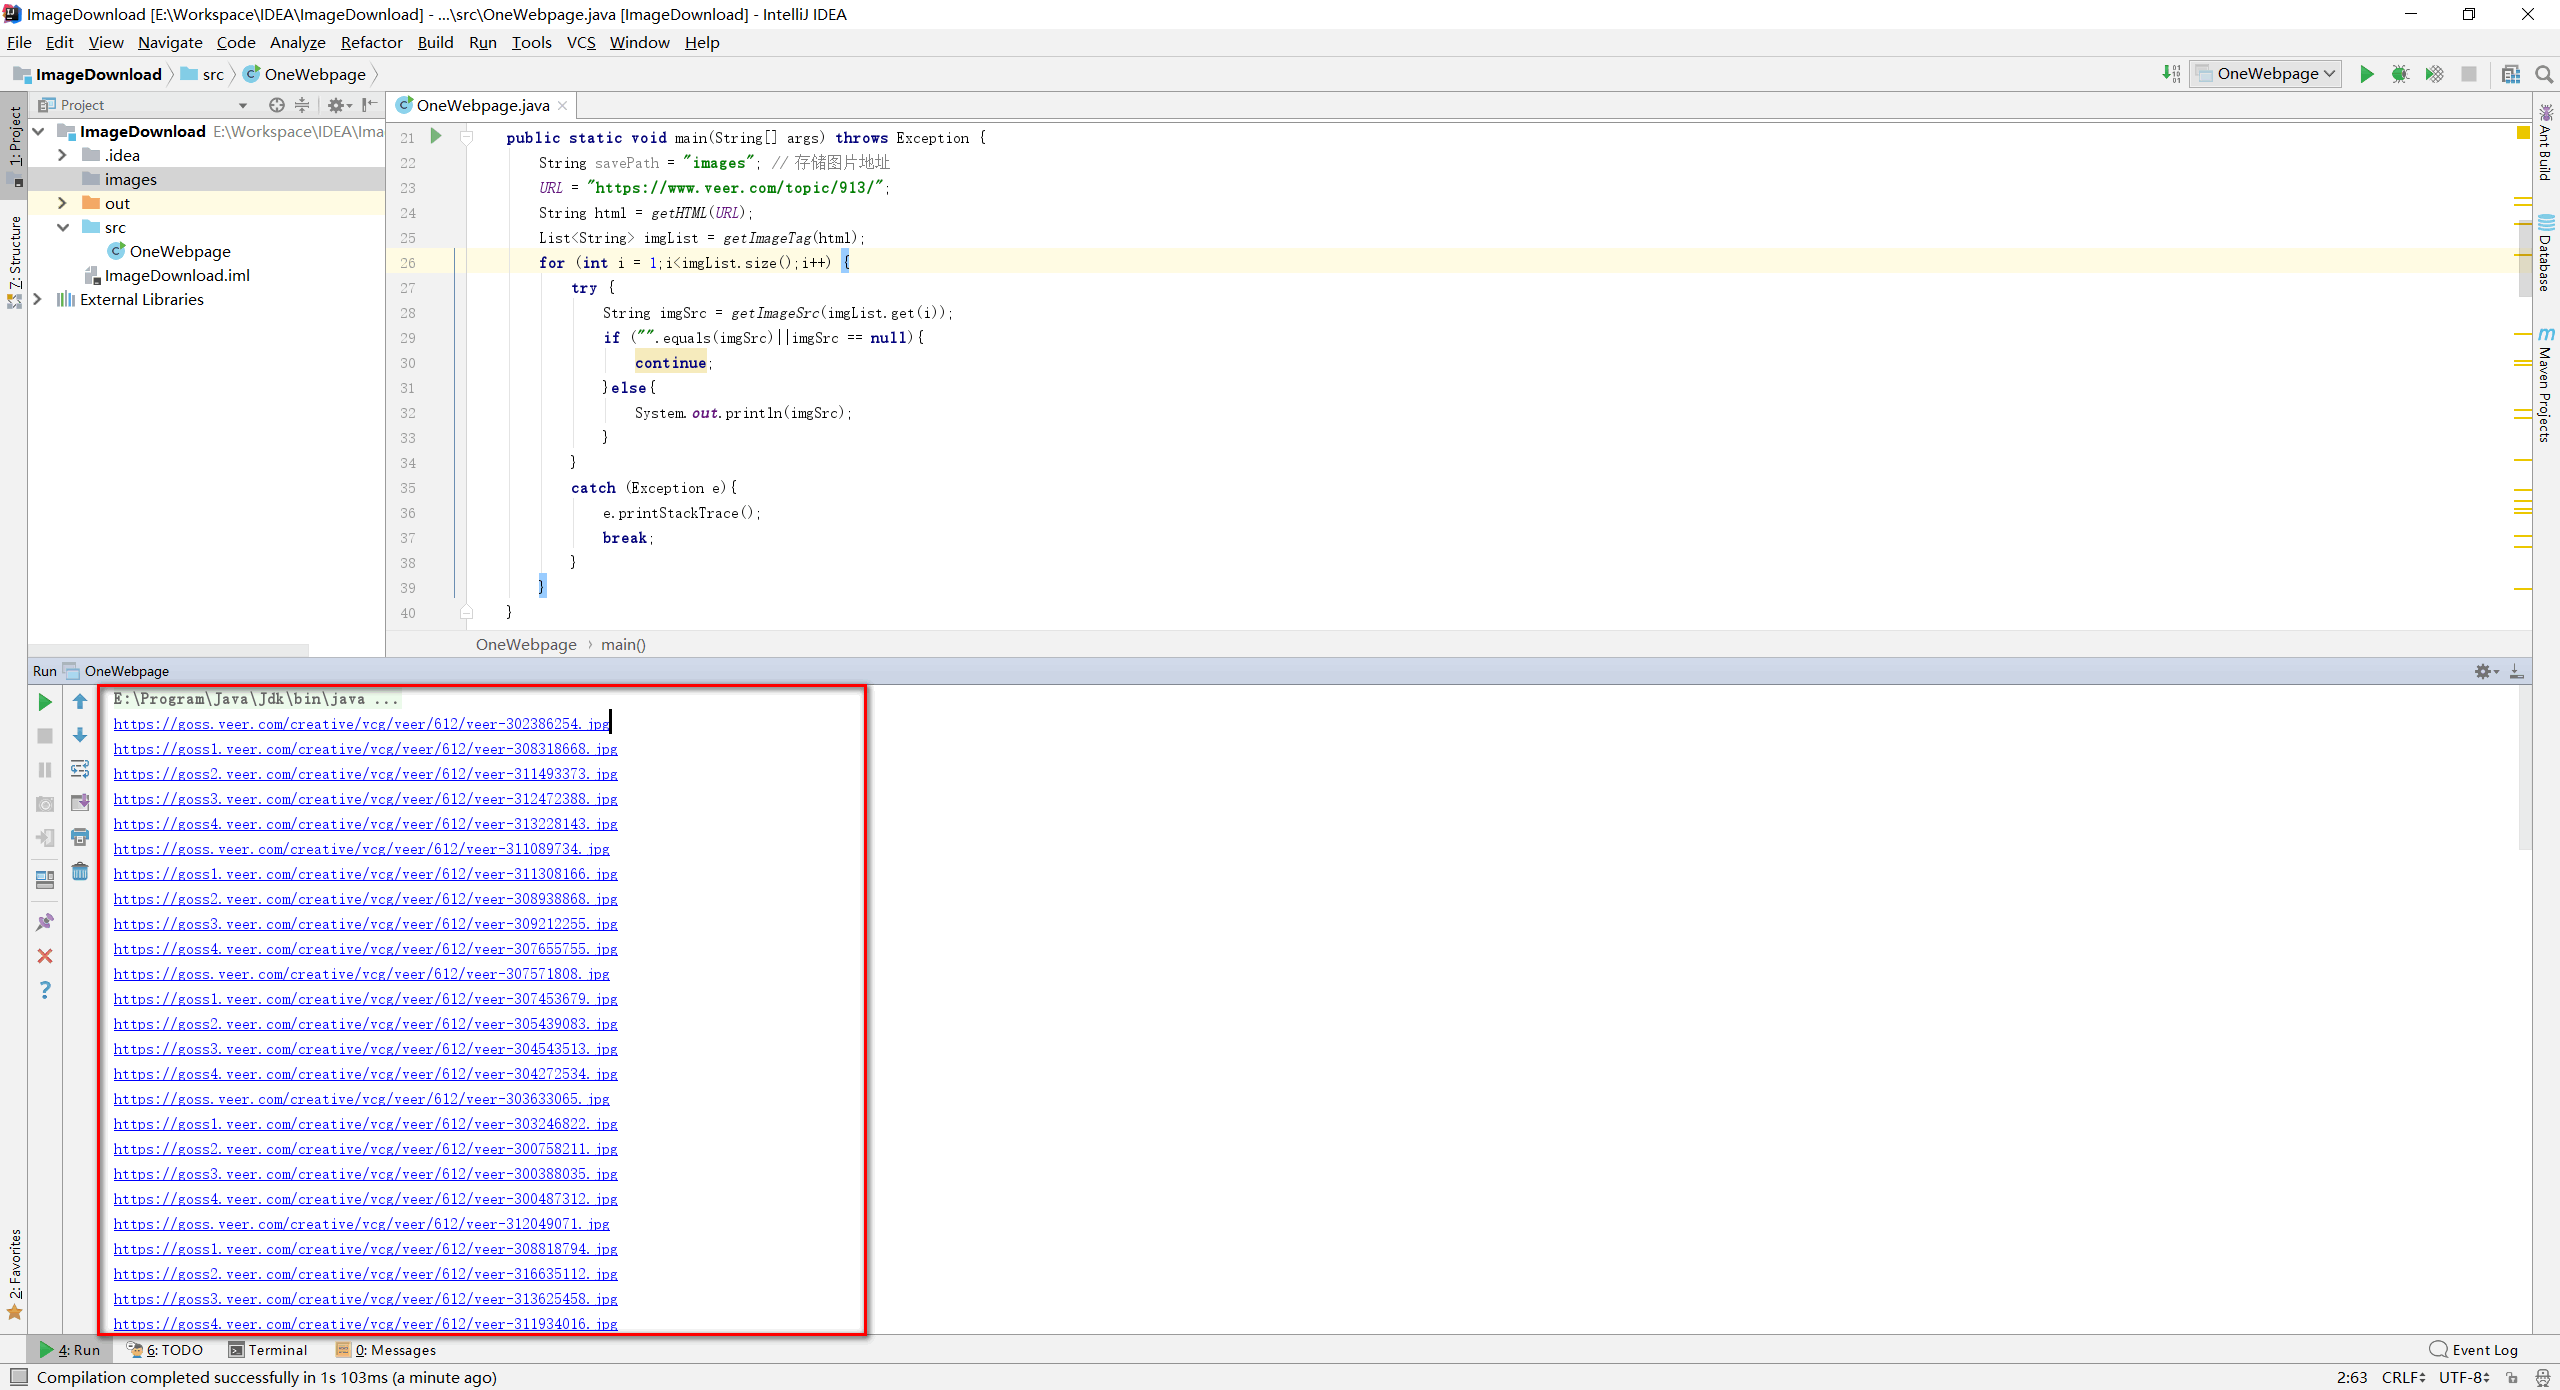Viewport: 2560px width, 1390px height.
Task: Open the Project view dropdown
Action: pos(242,105)
